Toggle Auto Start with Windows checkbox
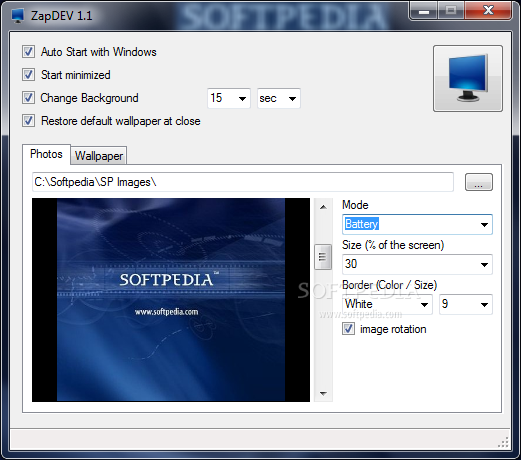This screenshot has width=521, height=460. 28,52
